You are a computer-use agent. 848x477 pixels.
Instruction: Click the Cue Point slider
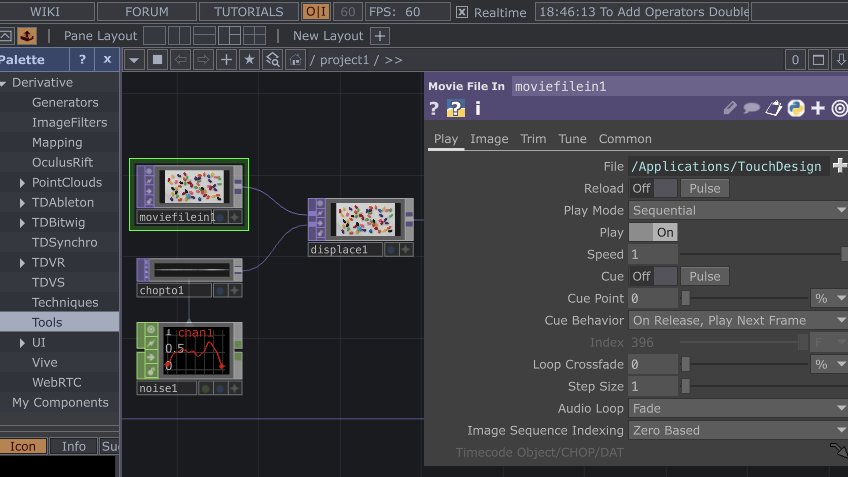click(x=744, y=298)
